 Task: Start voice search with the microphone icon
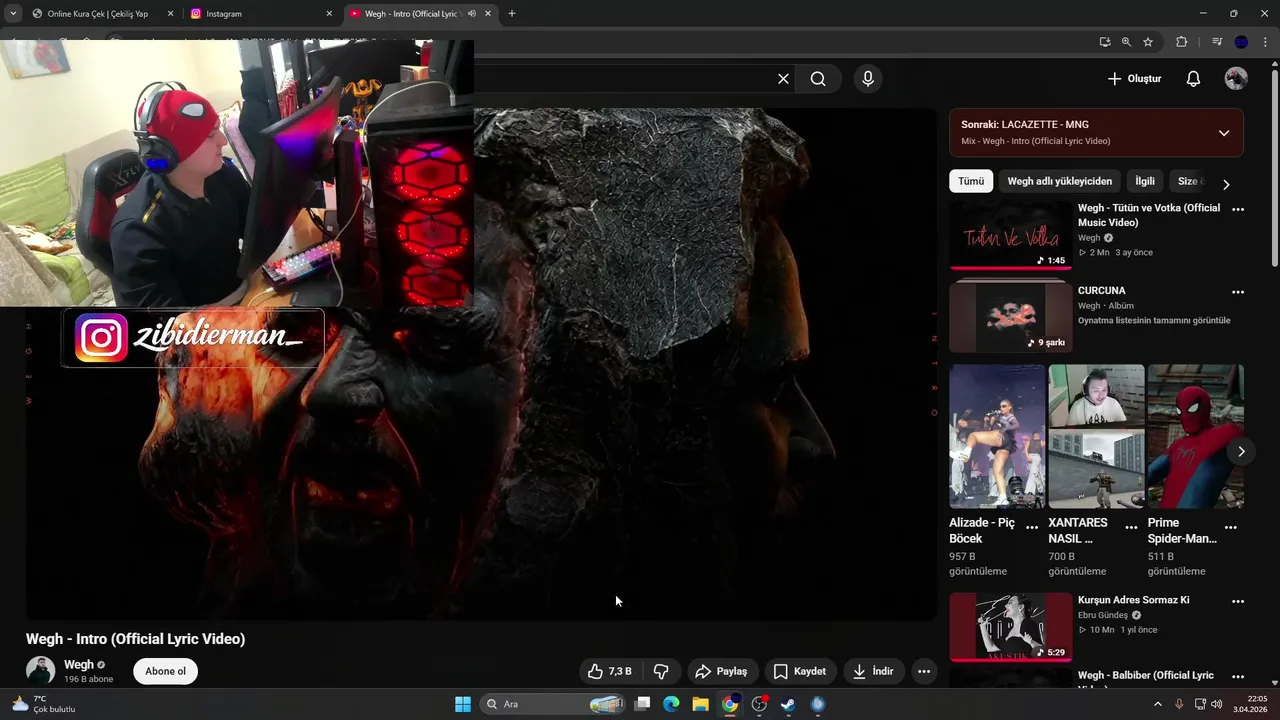(x=867, y=79)
